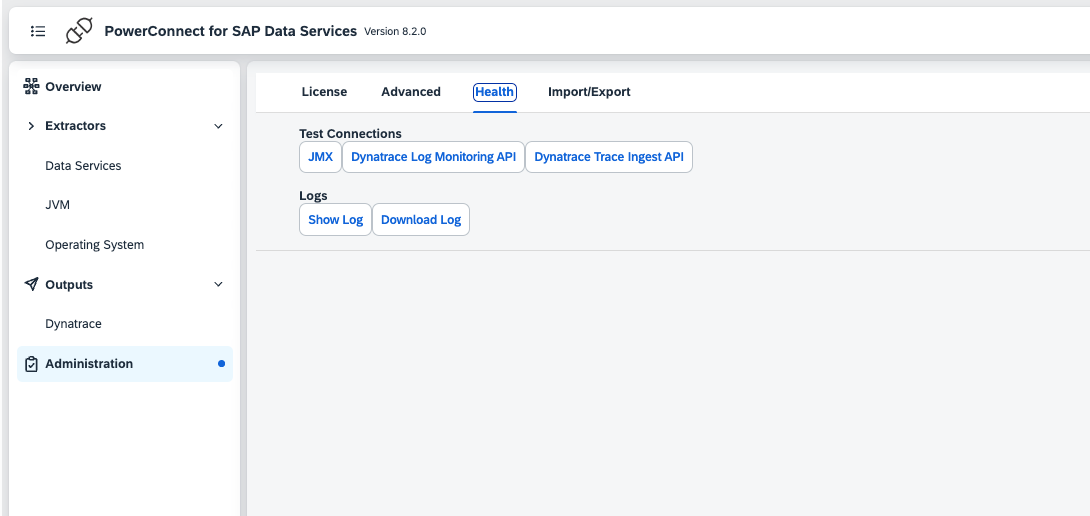Click the Outputs paper plane icon
This screenshot has height=516, width=1090.
click(x=31, y=285)
